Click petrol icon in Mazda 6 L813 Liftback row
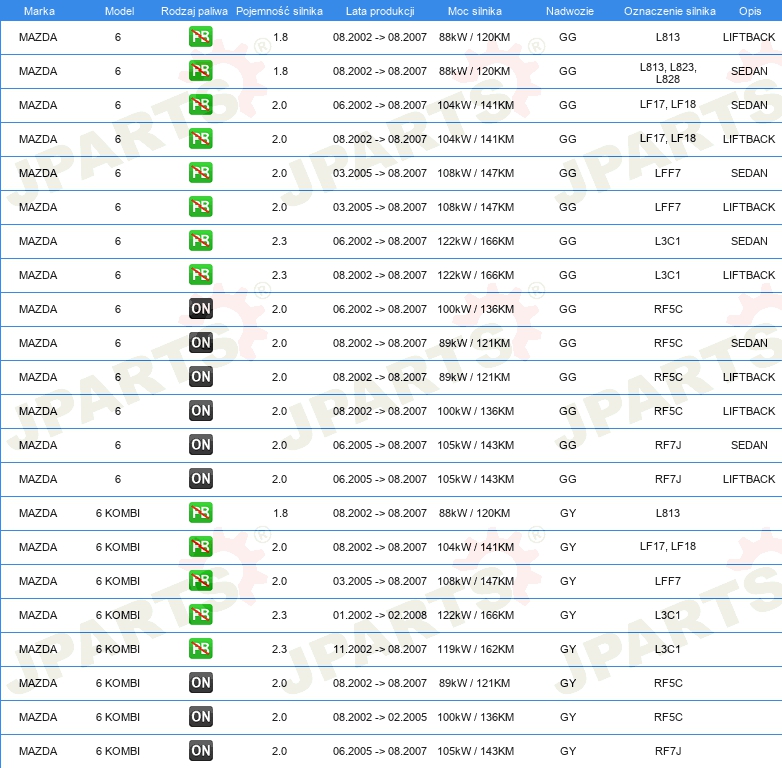Viewport: 782px width, 768px height. click(200, 37)
